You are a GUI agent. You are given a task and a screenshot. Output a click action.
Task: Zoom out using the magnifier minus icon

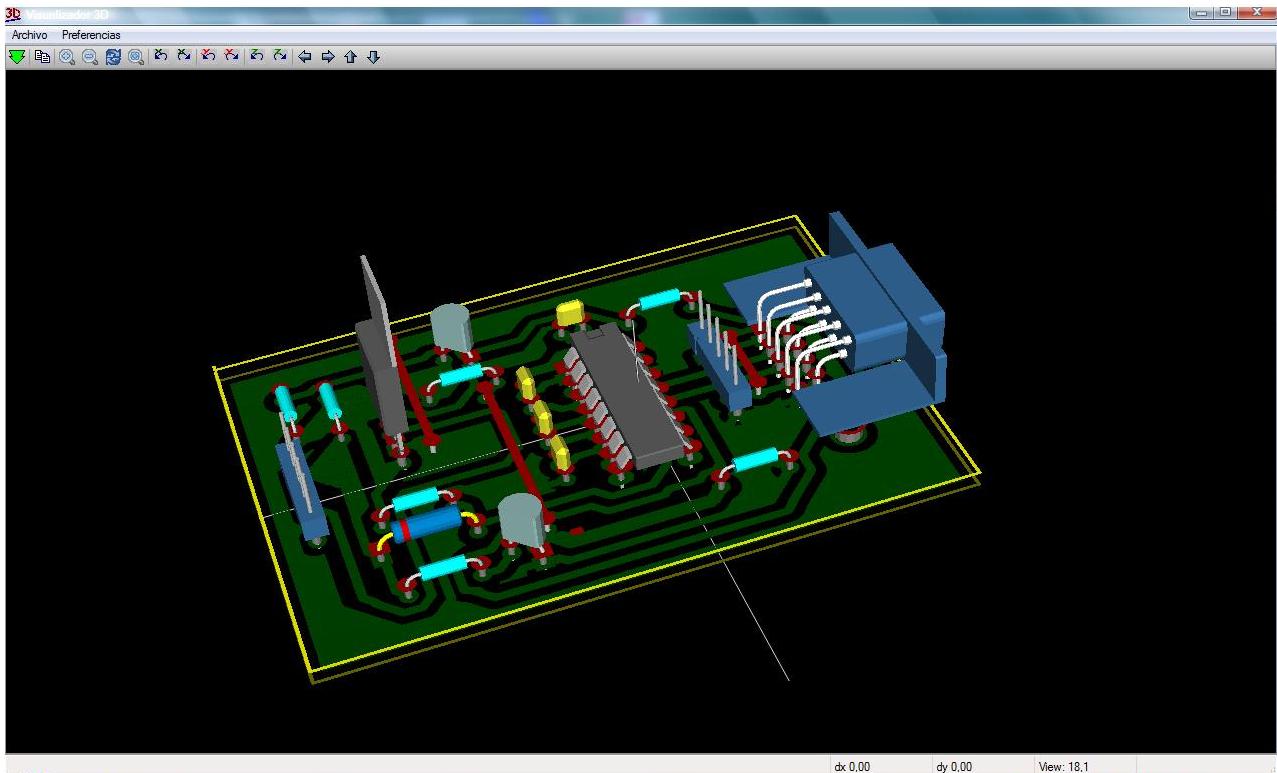(x=88, y=57)
